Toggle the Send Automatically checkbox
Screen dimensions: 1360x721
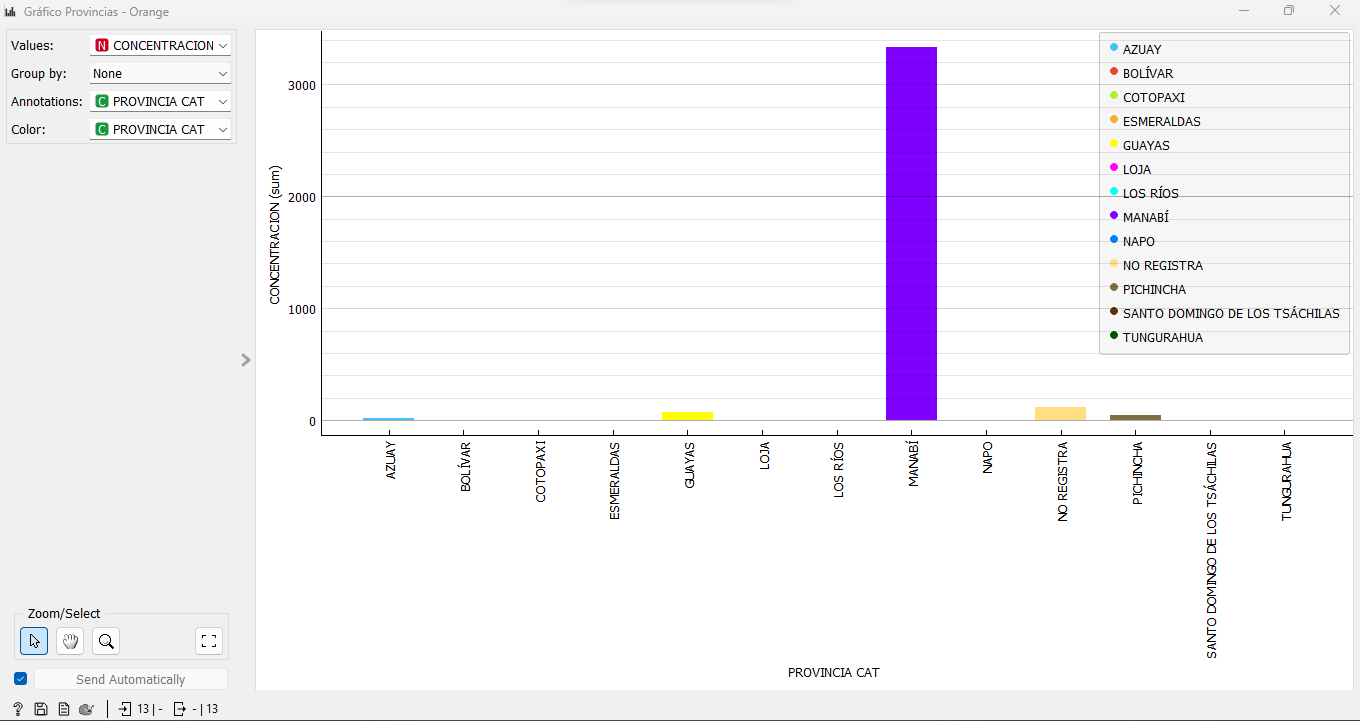(21, 679)
